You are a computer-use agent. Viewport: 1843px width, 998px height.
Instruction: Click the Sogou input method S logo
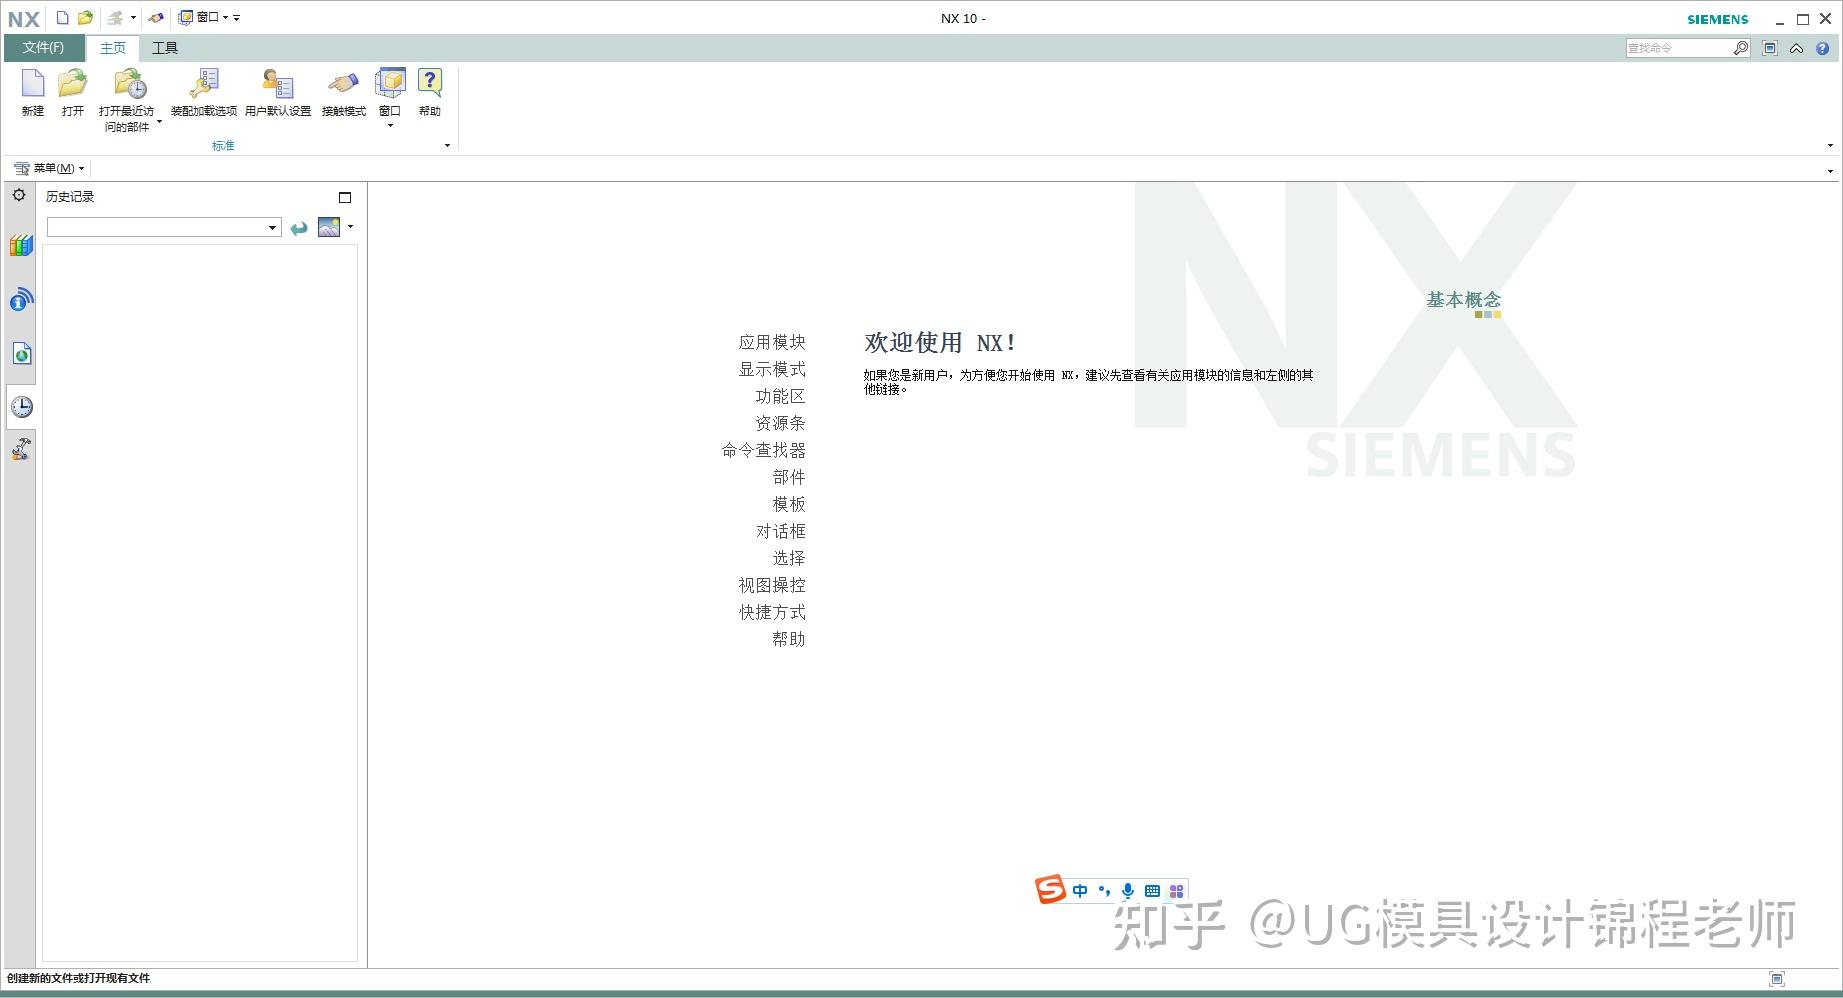tap(1050, 889)
